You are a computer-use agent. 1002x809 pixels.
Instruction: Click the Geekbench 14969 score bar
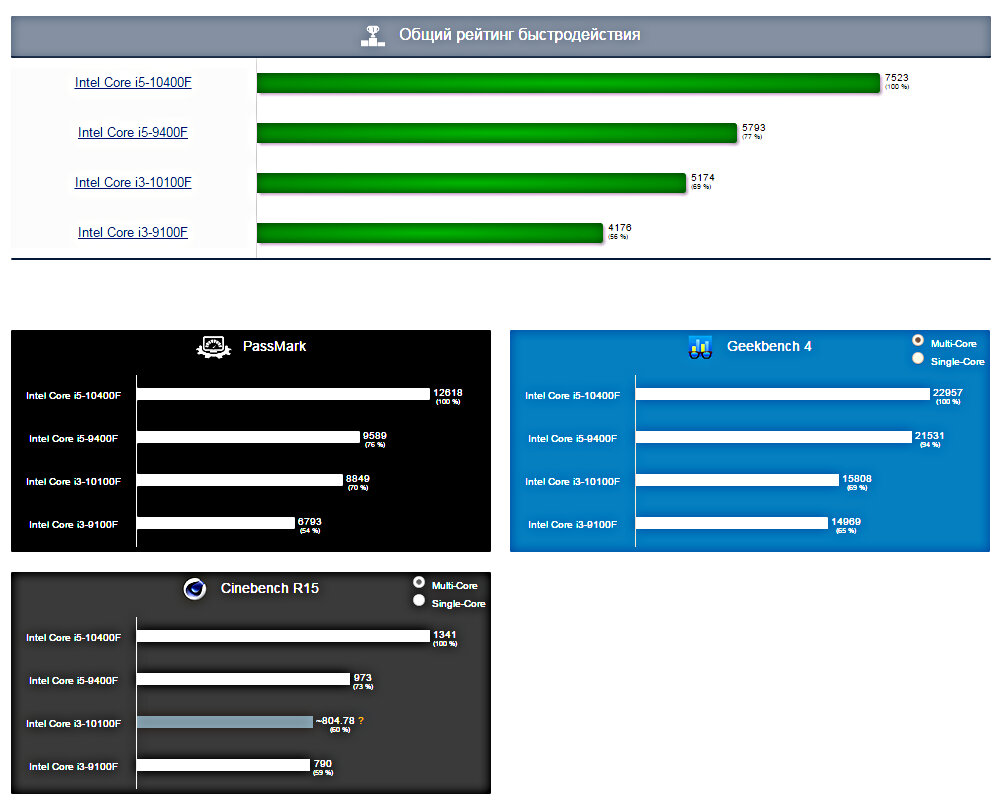tap(732, 523)
